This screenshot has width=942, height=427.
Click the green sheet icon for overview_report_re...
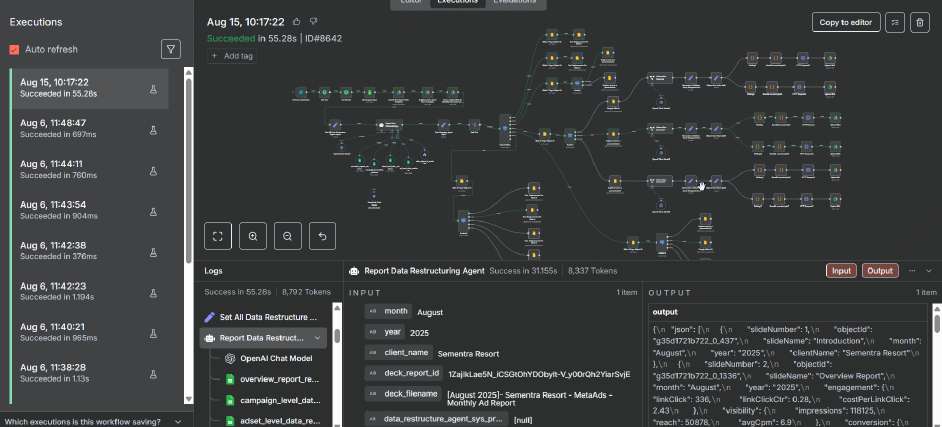(229, 379)
